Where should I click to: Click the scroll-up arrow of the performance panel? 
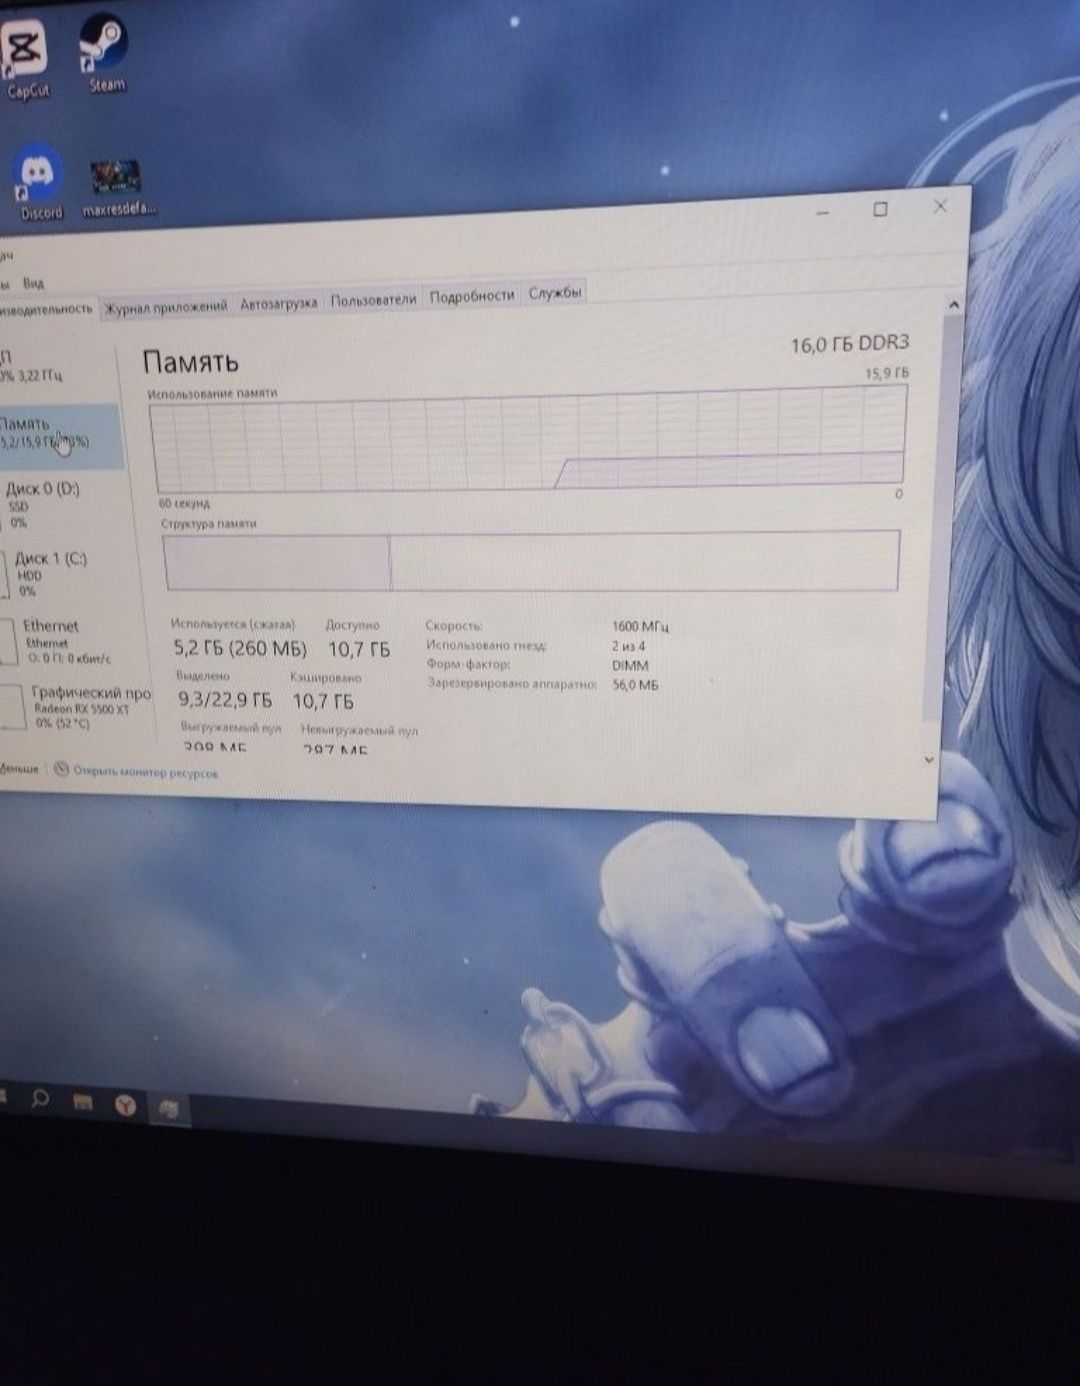(953, 305)
